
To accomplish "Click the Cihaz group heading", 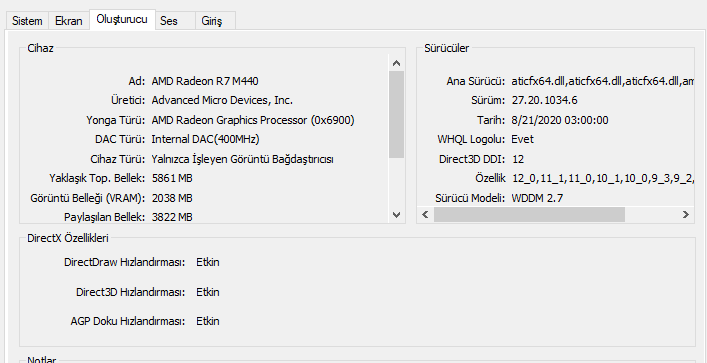I will click(41, 48).
